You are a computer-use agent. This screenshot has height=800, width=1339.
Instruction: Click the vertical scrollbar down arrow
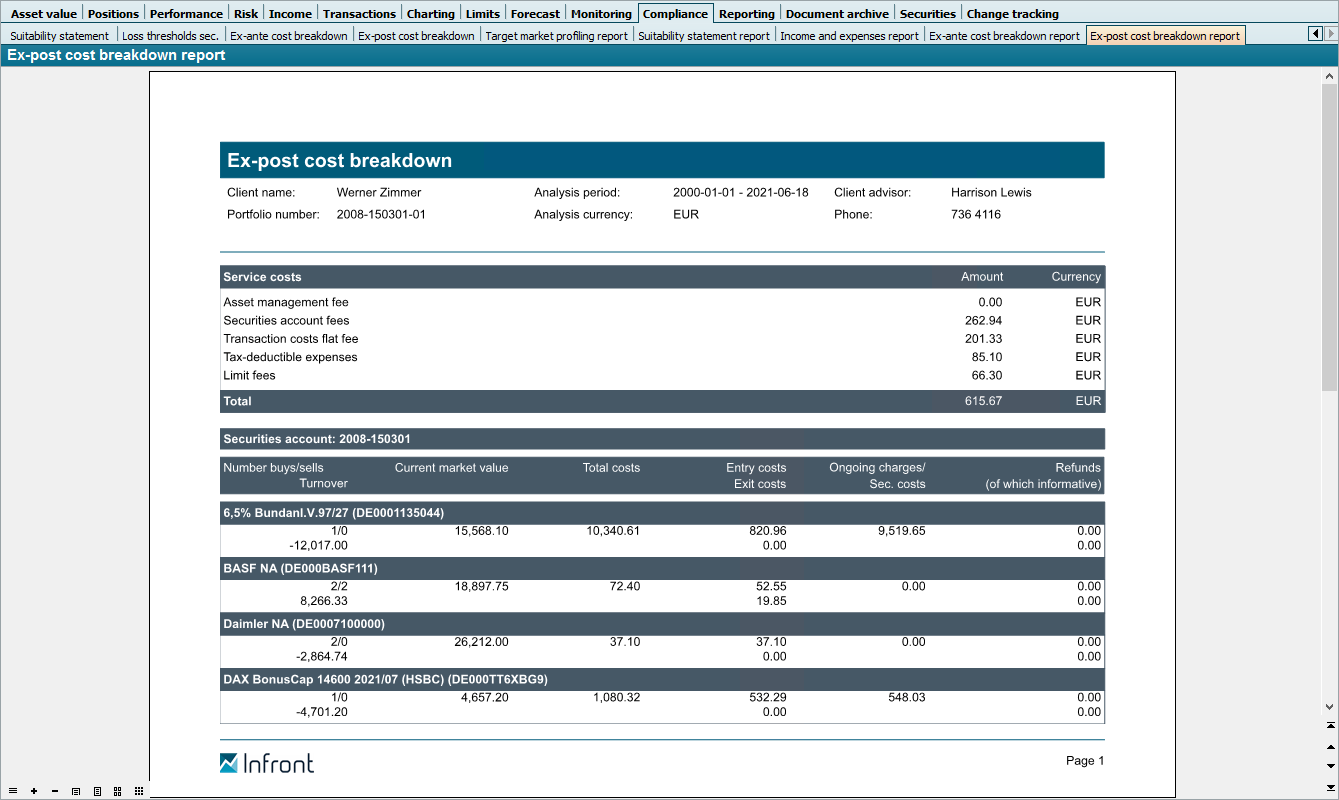[x=1330, y=706]
